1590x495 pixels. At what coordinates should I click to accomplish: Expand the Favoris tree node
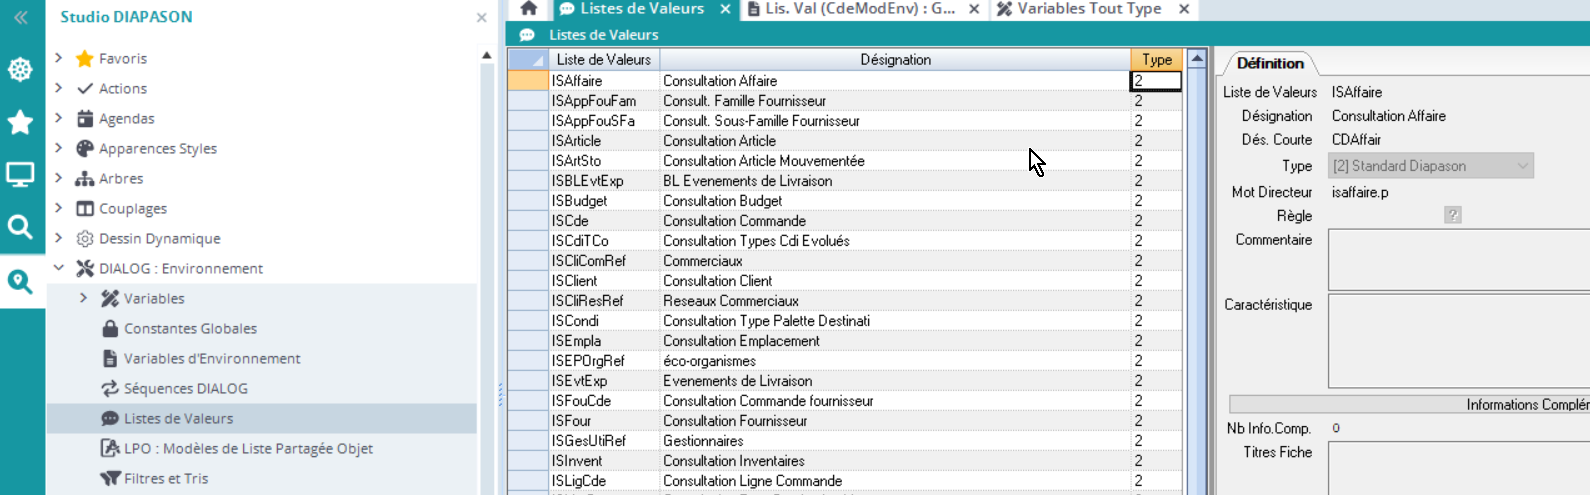click(x=59, y=58)
